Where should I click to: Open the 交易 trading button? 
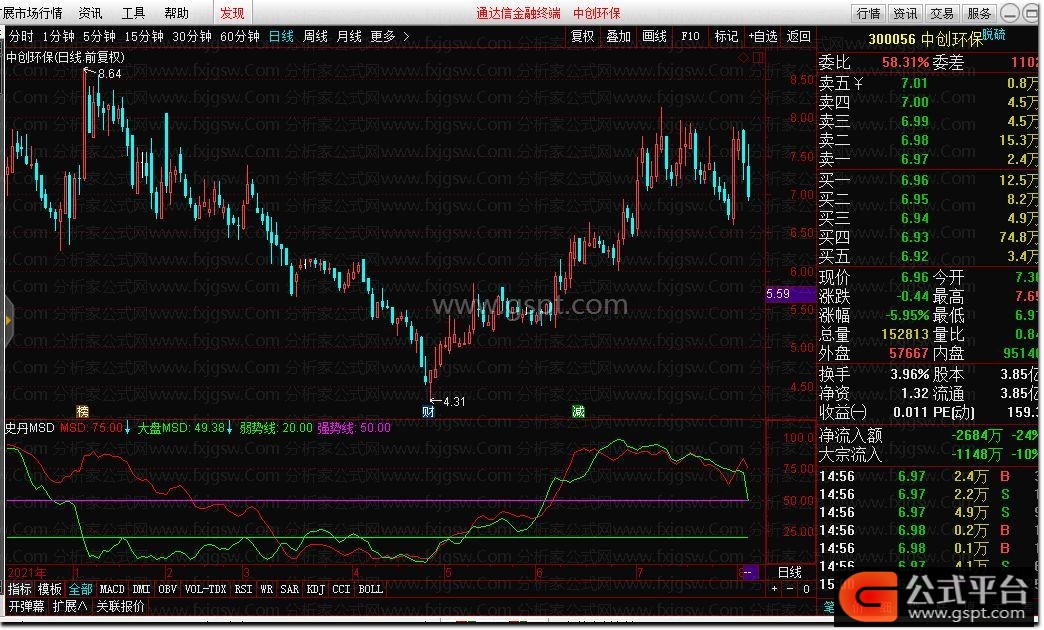pyautogui.click(x=942, y=13)
